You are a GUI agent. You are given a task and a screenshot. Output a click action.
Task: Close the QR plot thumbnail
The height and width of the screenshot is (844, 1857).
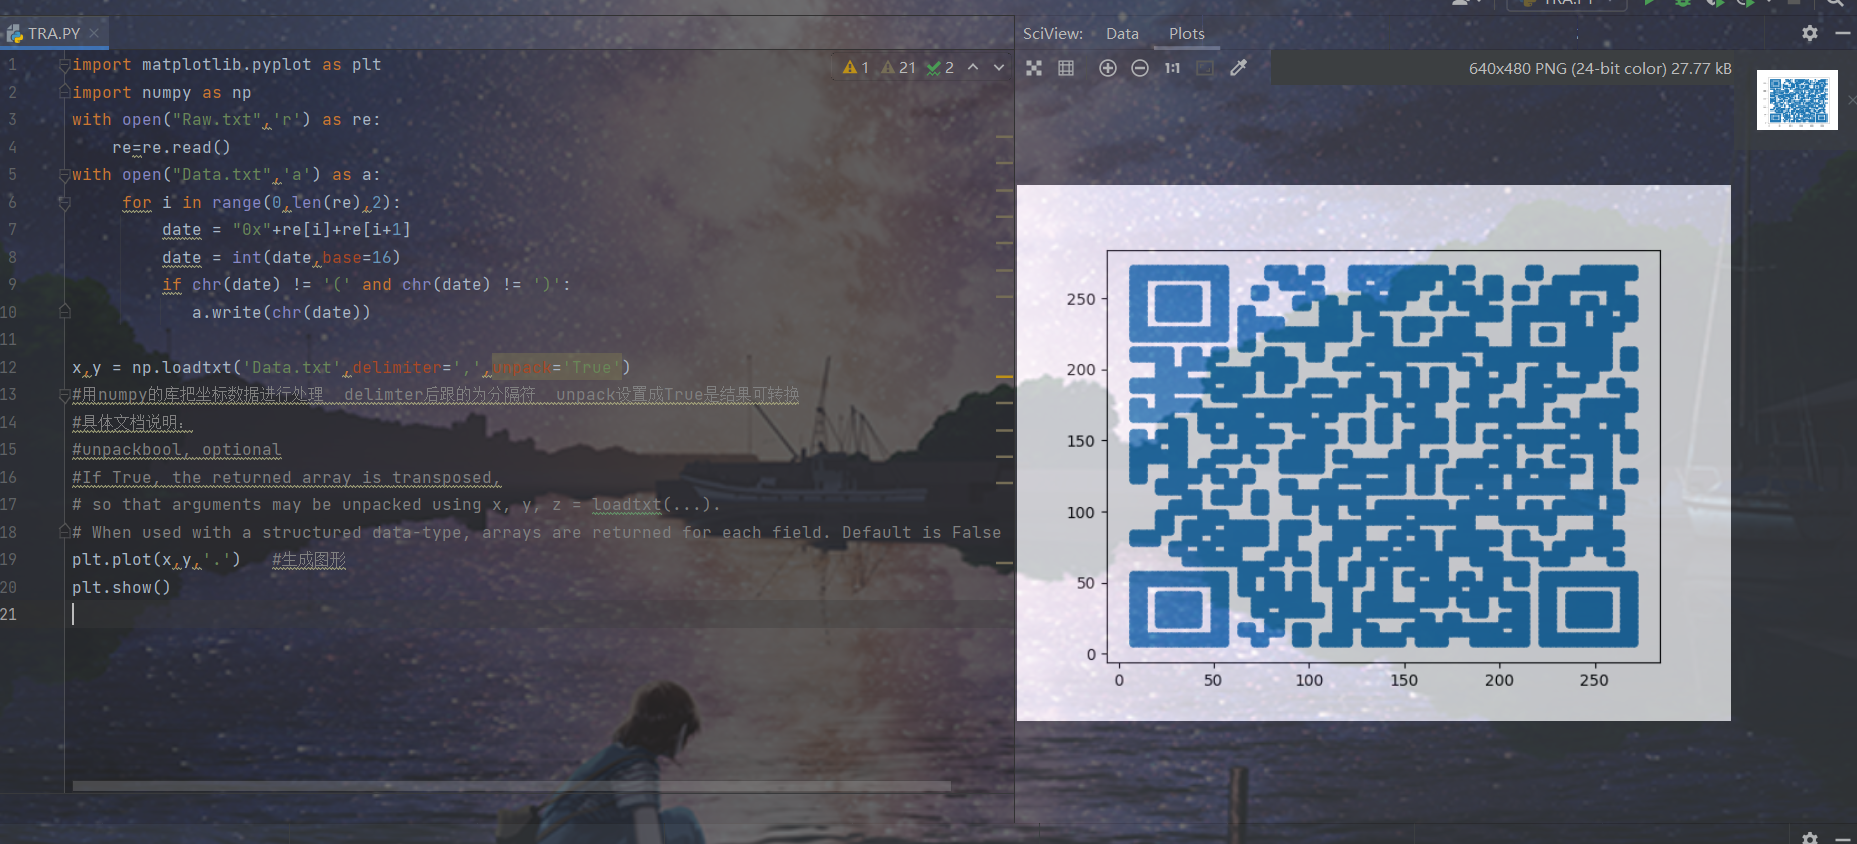click(1851, 100)
